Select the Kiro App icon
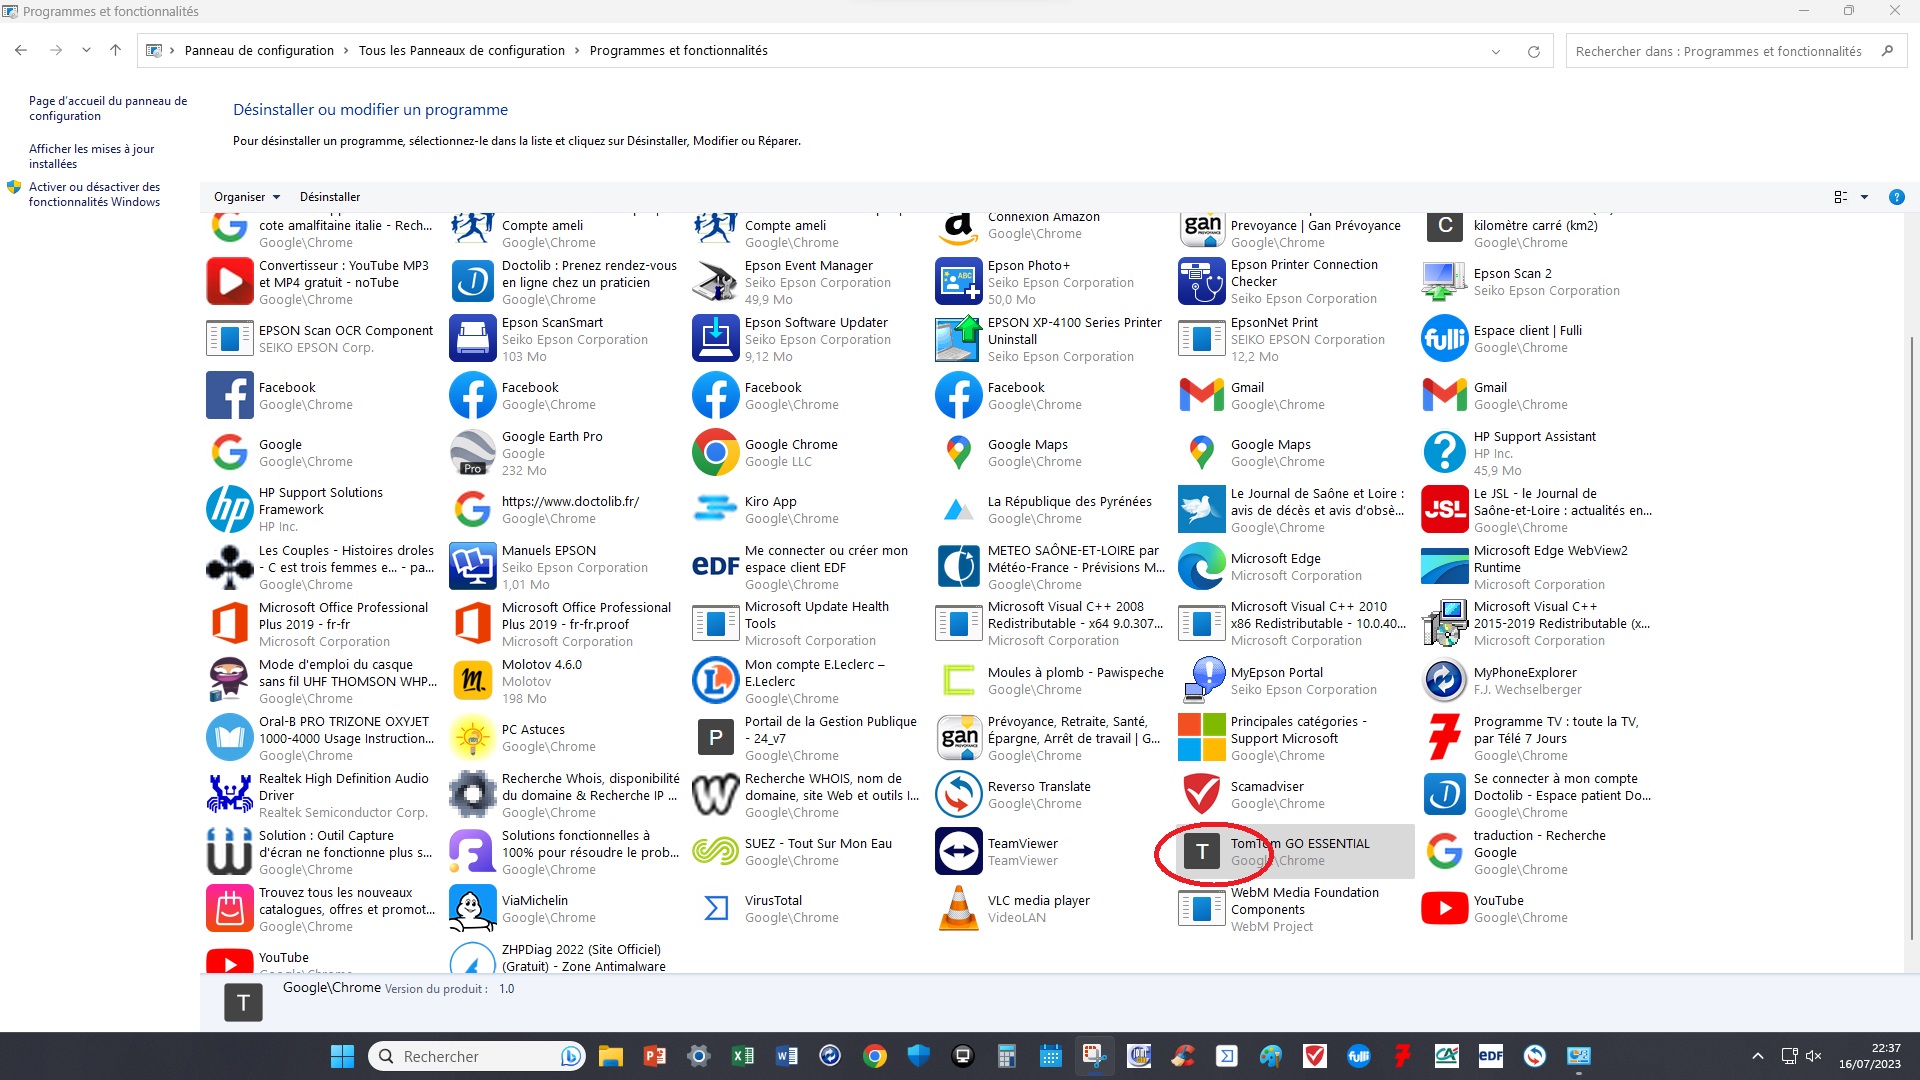Viewport: 1920px width, 1080px height. click(716, 510)
